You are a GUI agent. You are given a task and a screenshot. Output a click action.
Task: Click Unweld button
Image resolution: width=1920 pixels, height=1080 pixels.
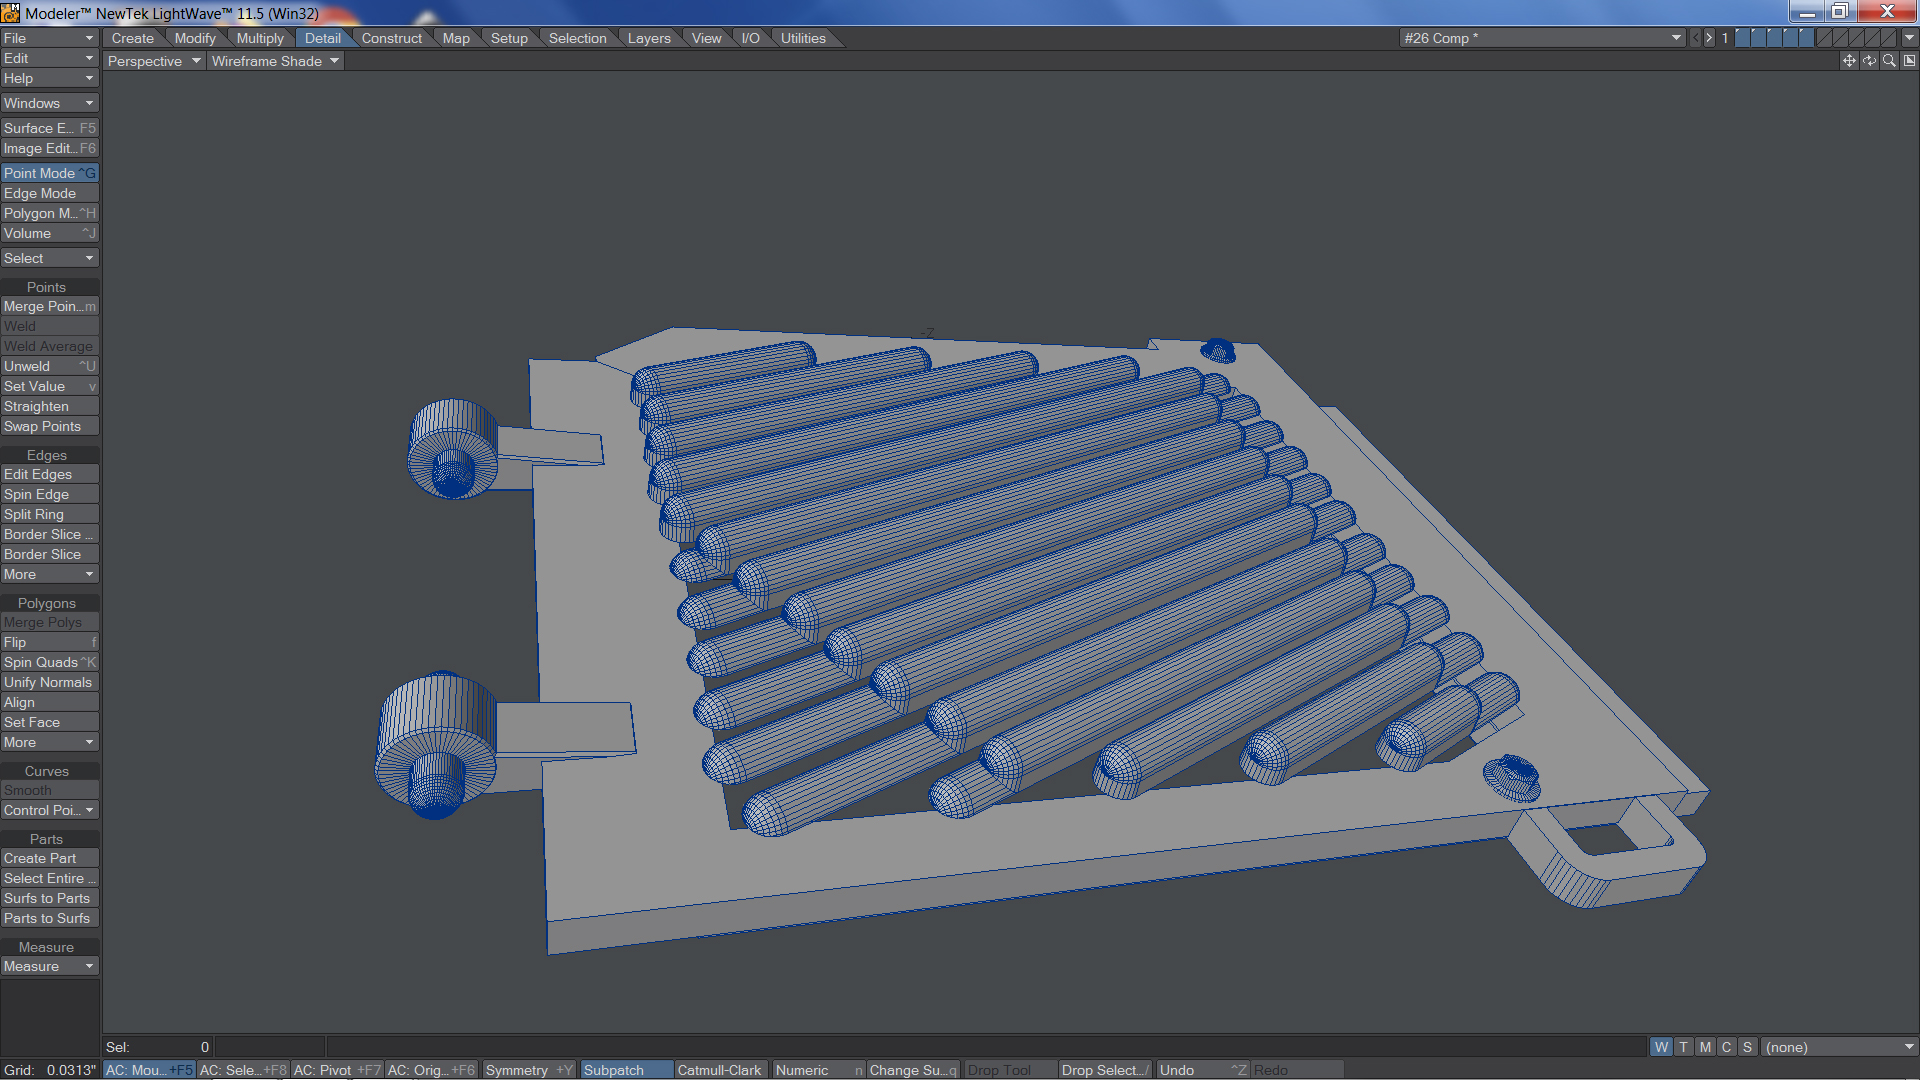coord(49,366)
